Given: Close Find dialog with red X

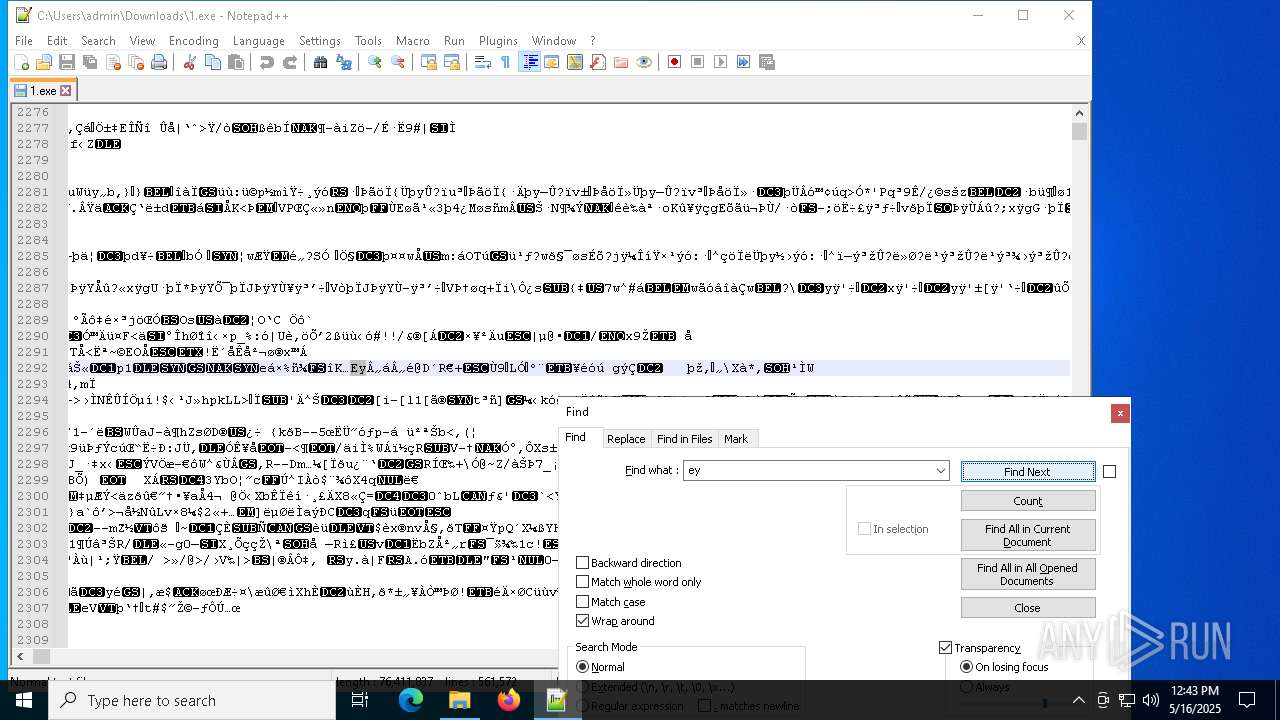Looking at the screenshot, I should pos(1120,412).
